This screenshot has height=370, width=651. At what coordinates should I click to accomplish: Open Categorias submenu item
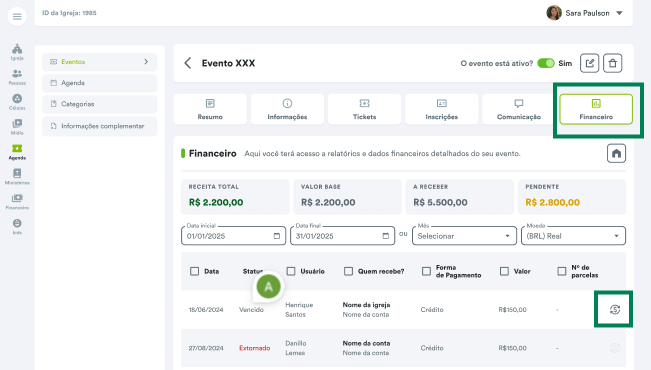[100, 104]
